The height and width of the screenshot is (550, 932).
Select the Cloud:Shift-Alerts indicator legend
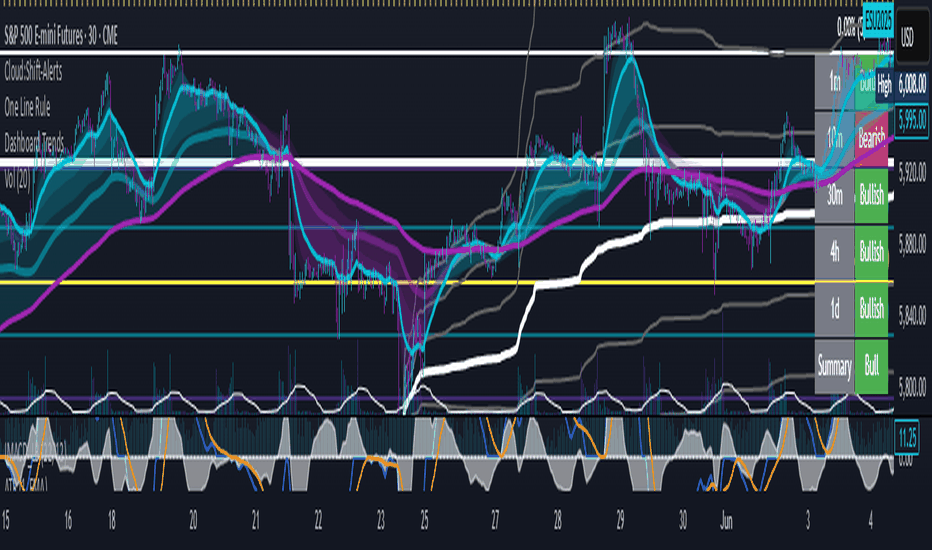33,73
